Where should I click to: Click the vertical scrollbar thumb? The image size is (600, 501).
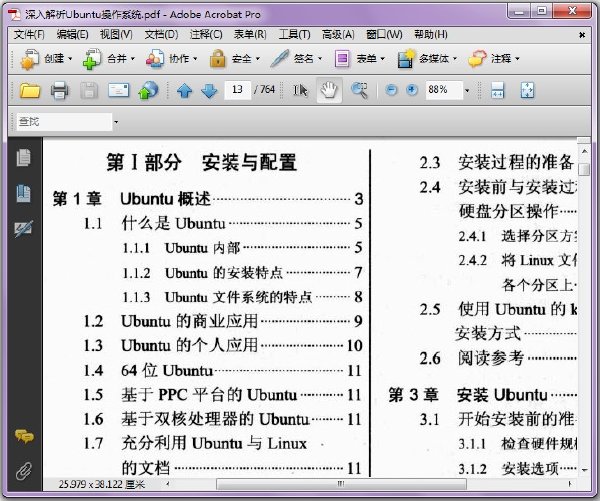coord(584,169)
